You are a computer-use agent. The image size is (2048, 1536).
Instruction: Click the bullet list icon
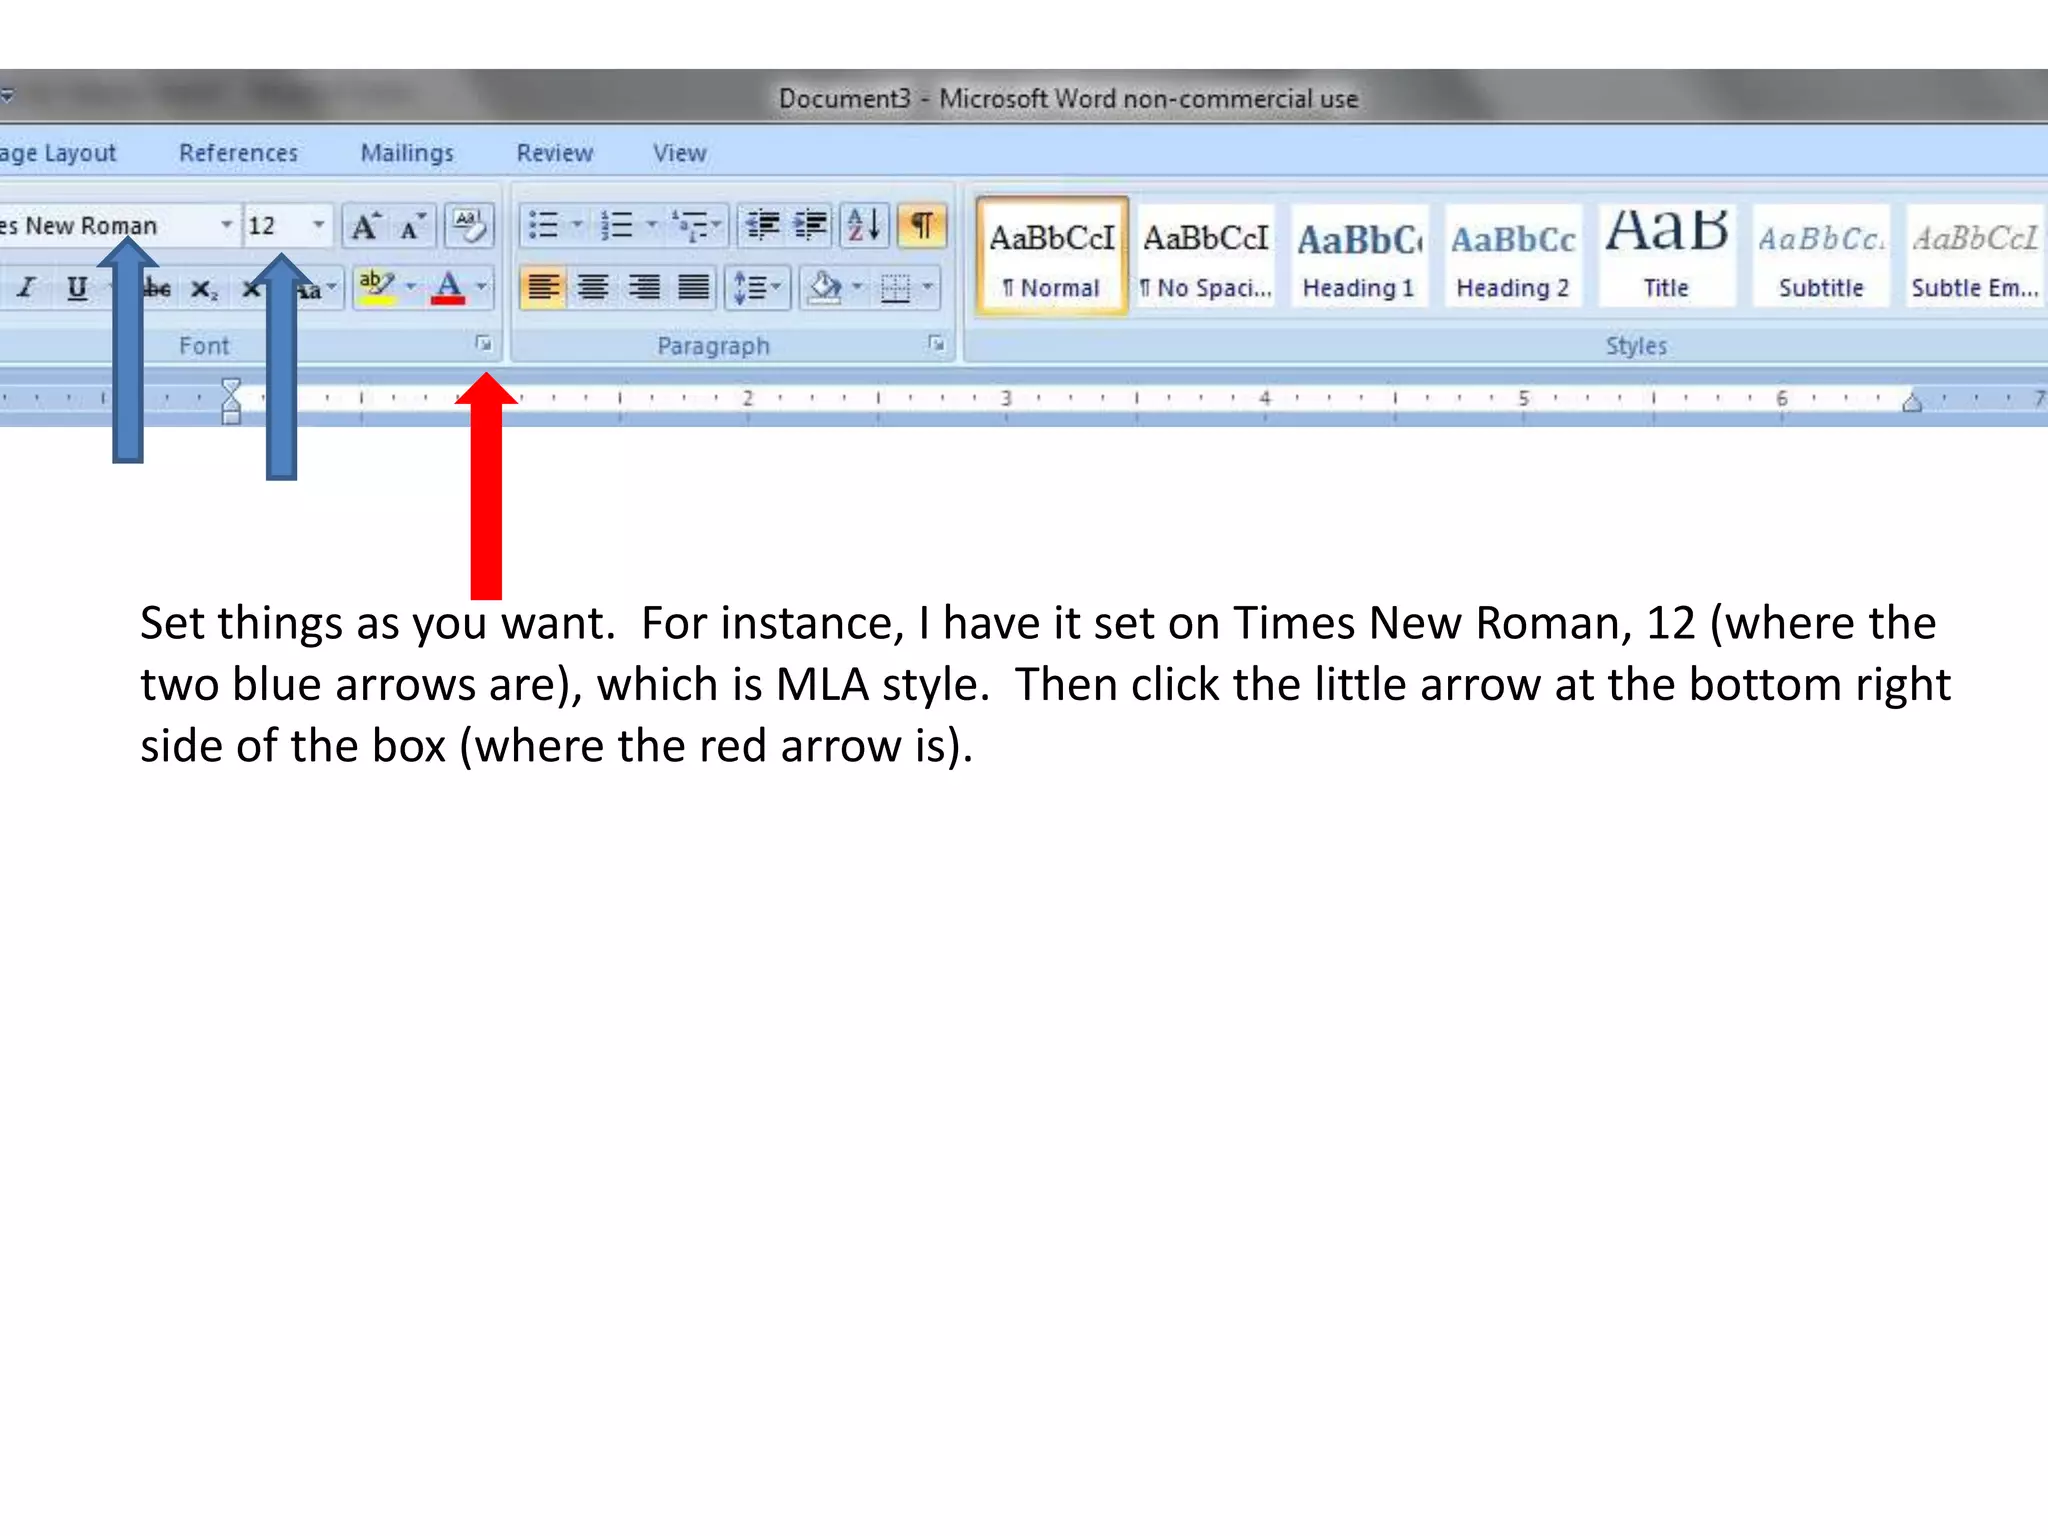pos(543,226)
